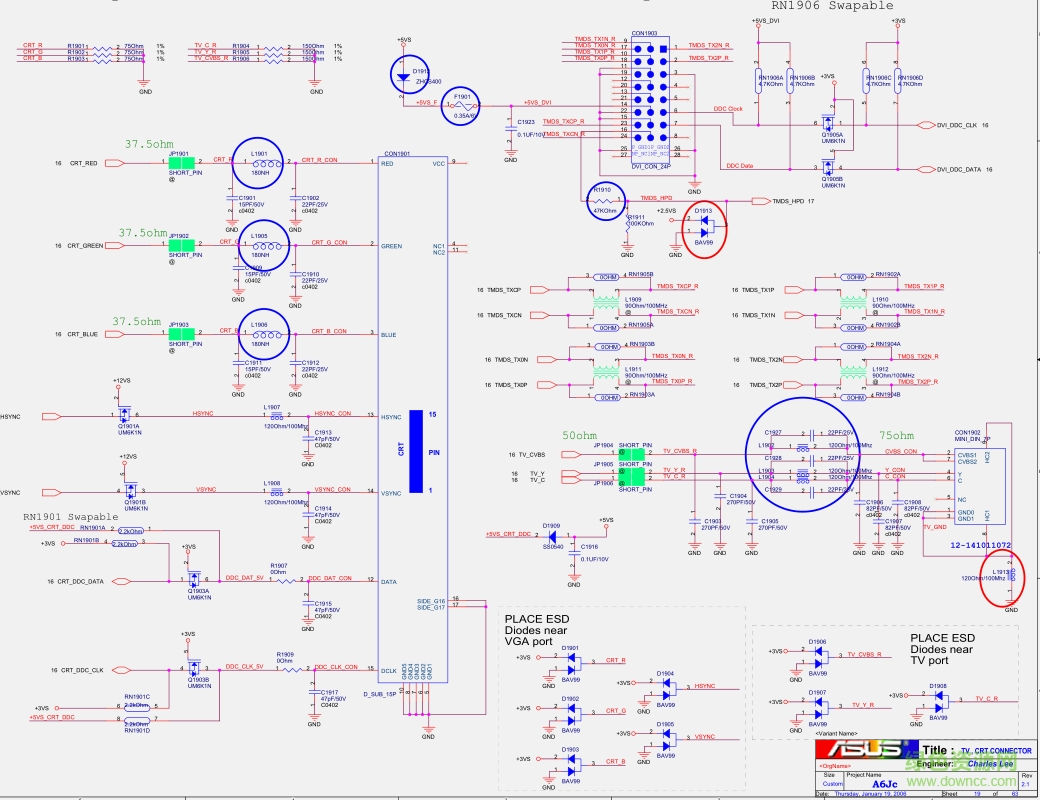Select the L1906 inductor on CRT_BLUE line
The image size is (1040, 800).
pyautogui.click(x=265, y=334)
